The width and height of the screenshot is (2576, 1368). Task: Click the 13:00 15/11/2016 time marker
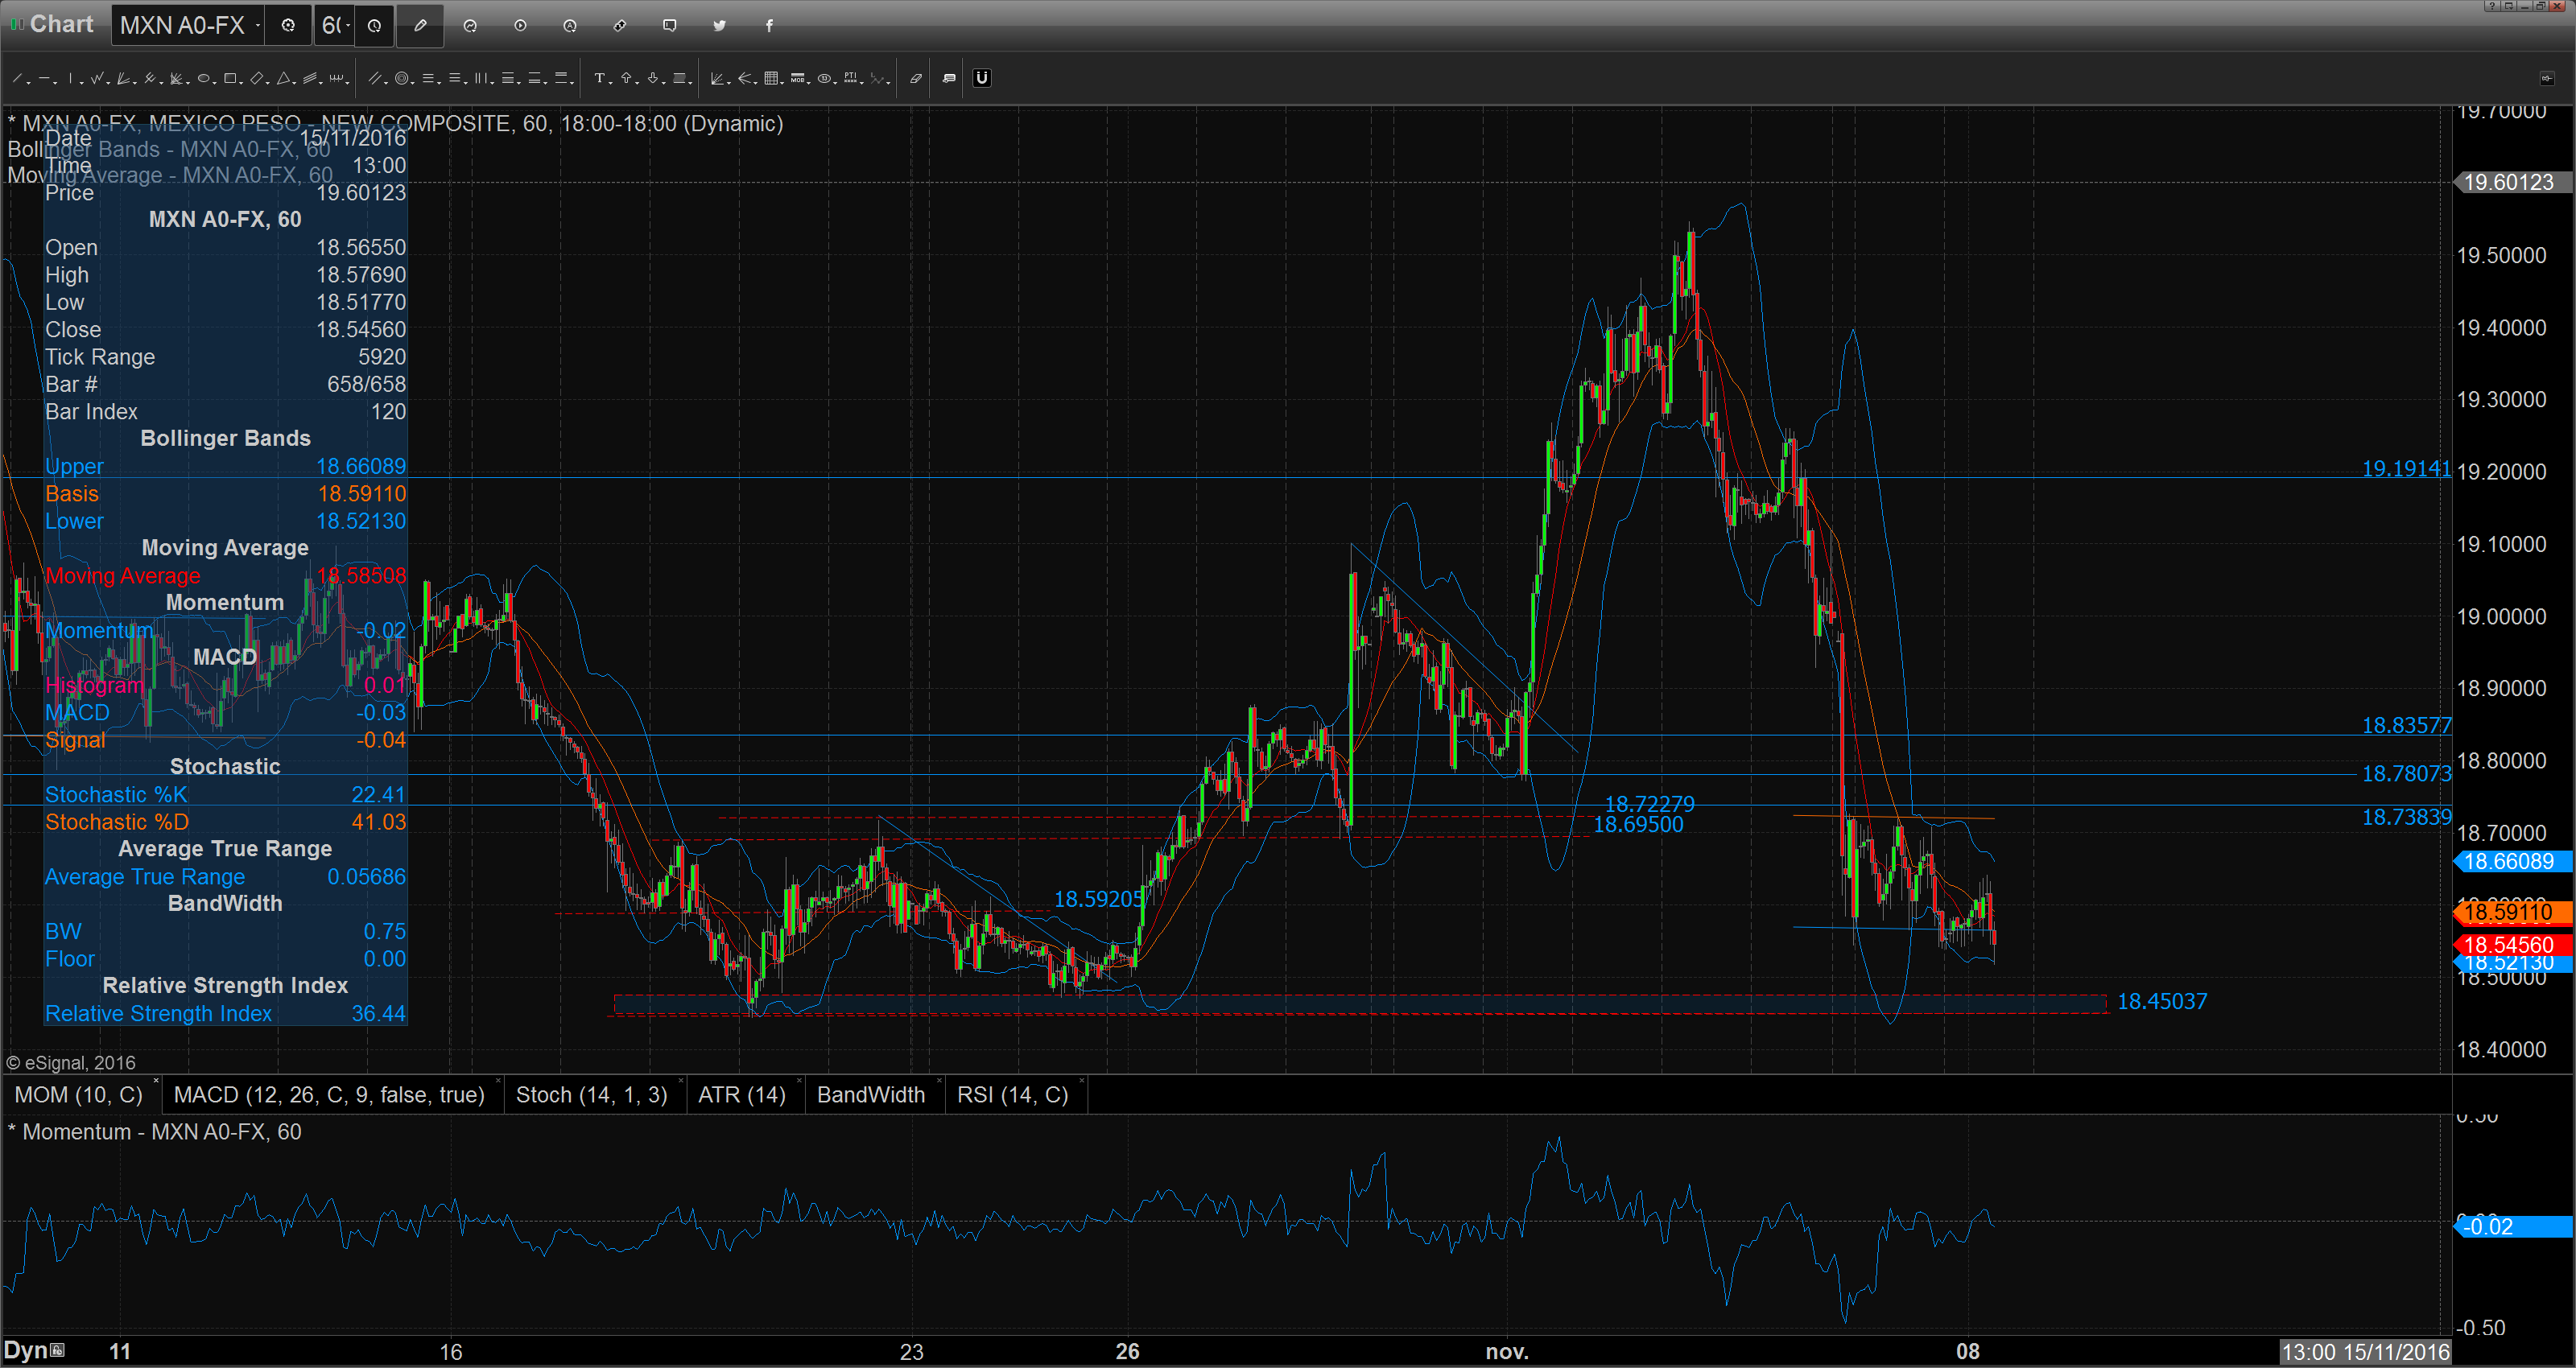[x=2364, y=1352]
